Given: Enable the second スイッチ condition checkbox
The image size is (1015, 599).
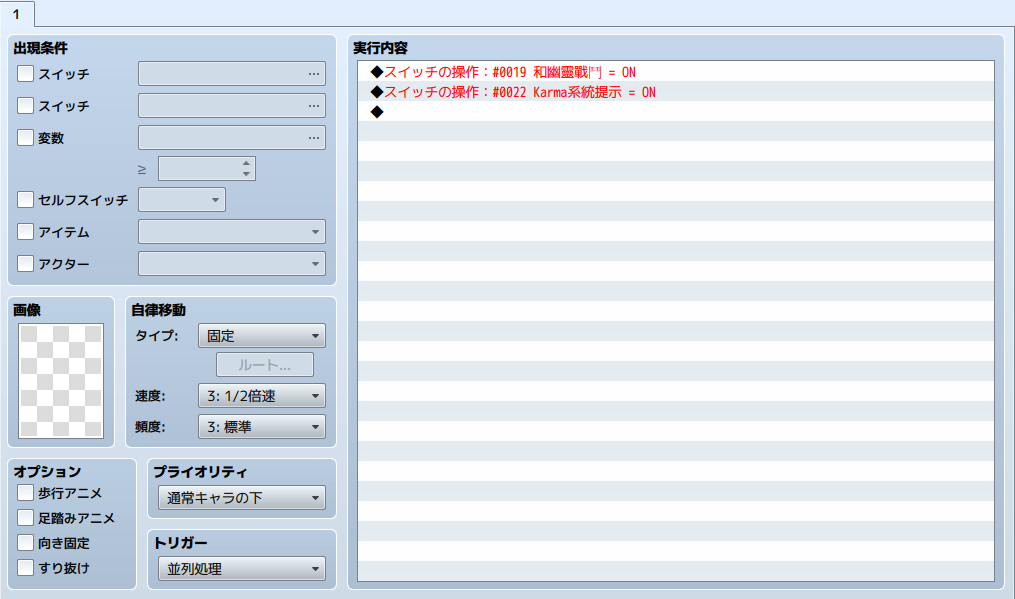Looking at the screenshot, I should (25, 106).
